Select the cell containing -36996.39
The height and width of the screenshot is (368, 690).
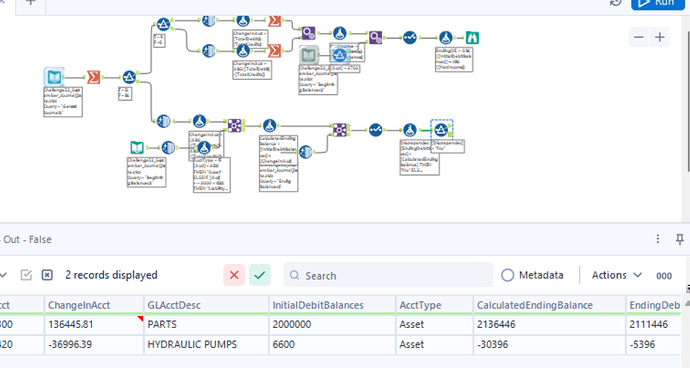pos(94,344)
